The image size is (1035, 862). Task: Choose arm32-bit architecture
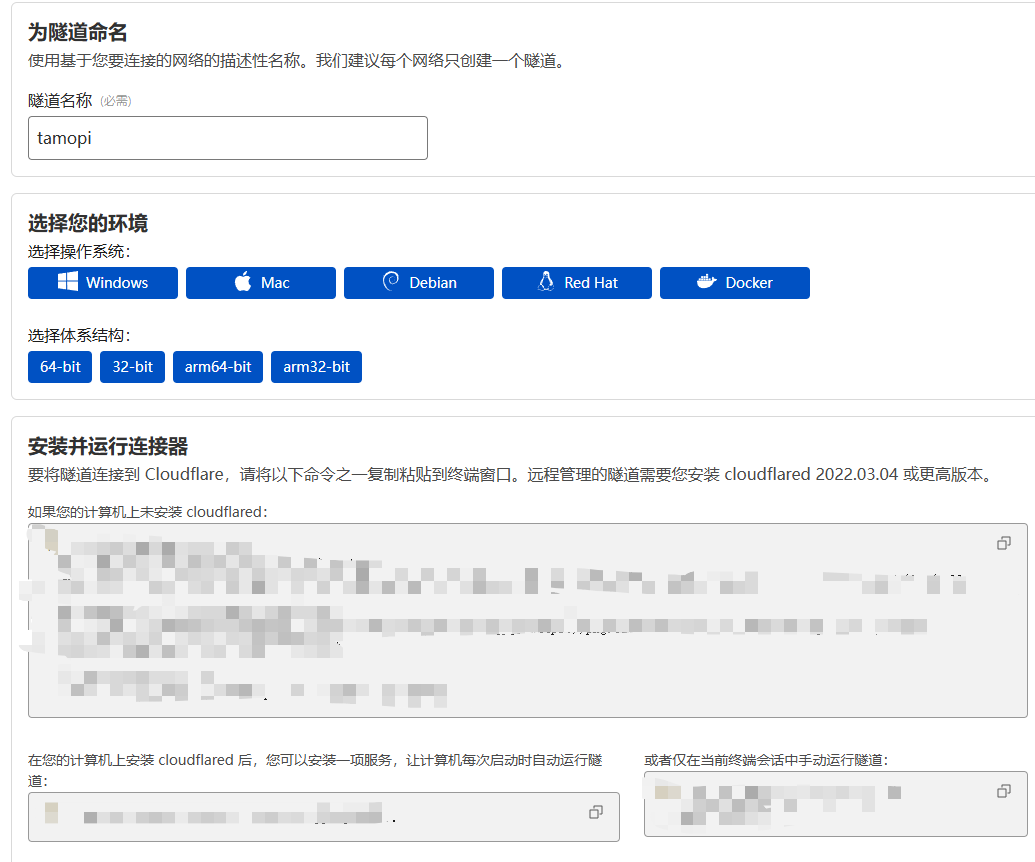pos(316,367)
